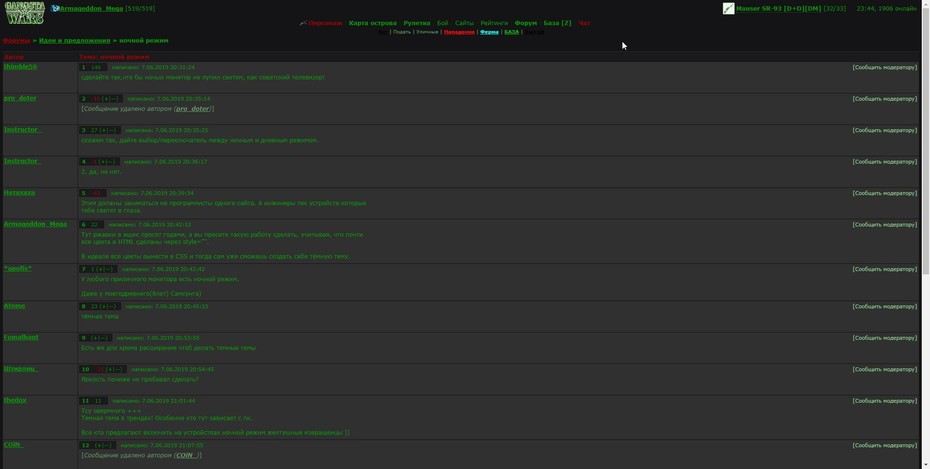Go to Идеи и предложения breadcrumb
Viewport: 930px width, 469px height.
(x=75, y=41)
